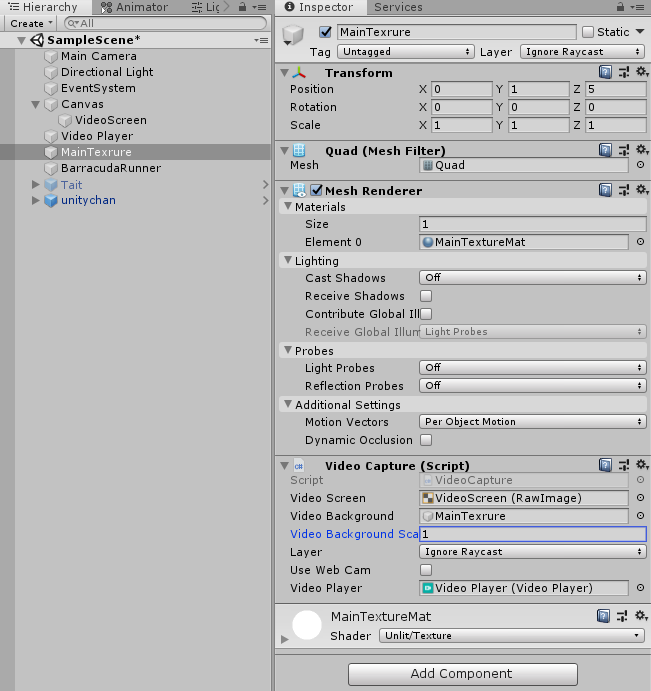Enable the Static checkbox

(588, 32)
